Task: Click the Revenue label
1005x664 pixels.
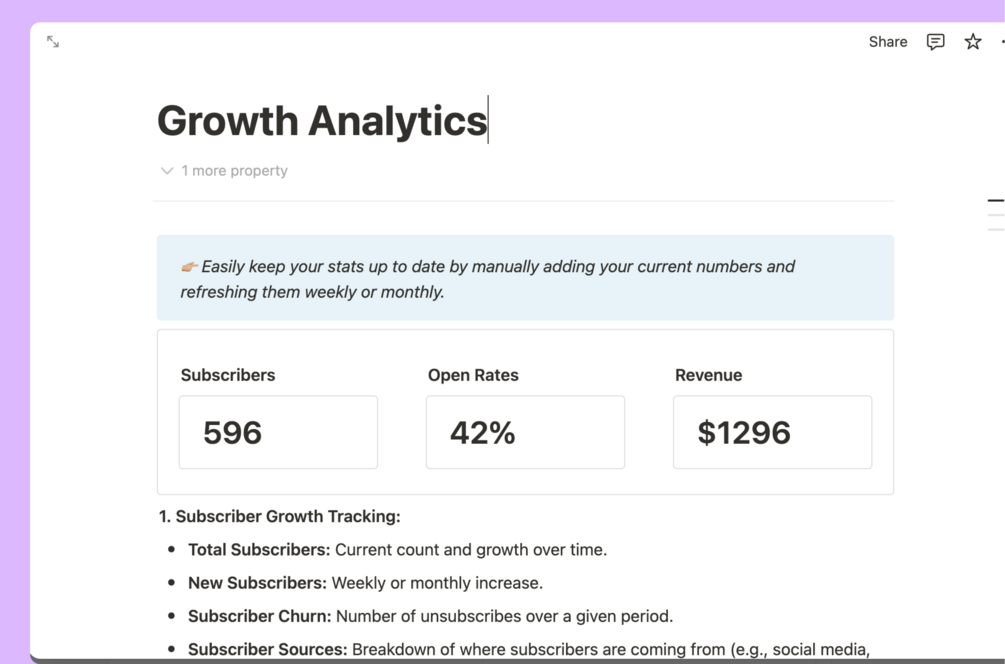Action: tap(708, 376)
